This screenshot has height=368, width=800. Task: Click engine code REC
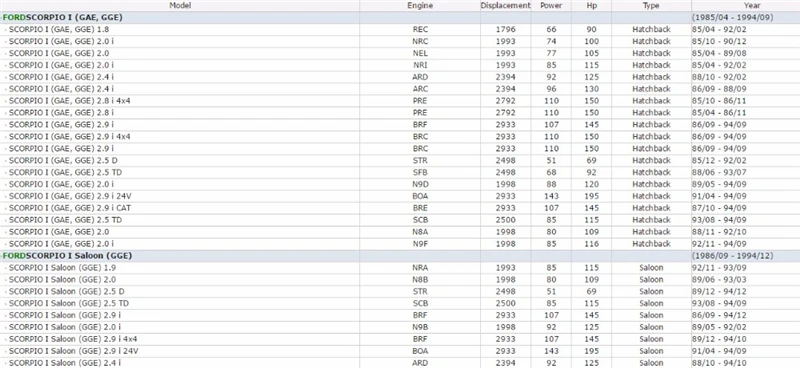tap(420, 30)
